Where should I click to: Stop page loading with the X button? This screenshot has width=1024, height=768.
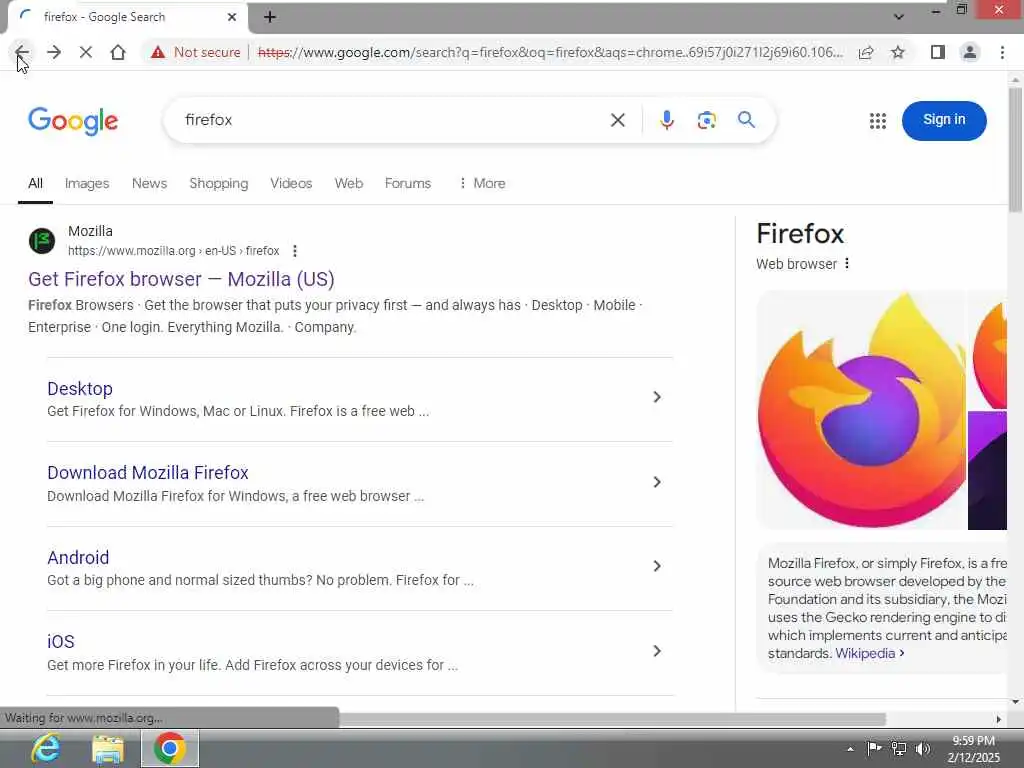86,52
